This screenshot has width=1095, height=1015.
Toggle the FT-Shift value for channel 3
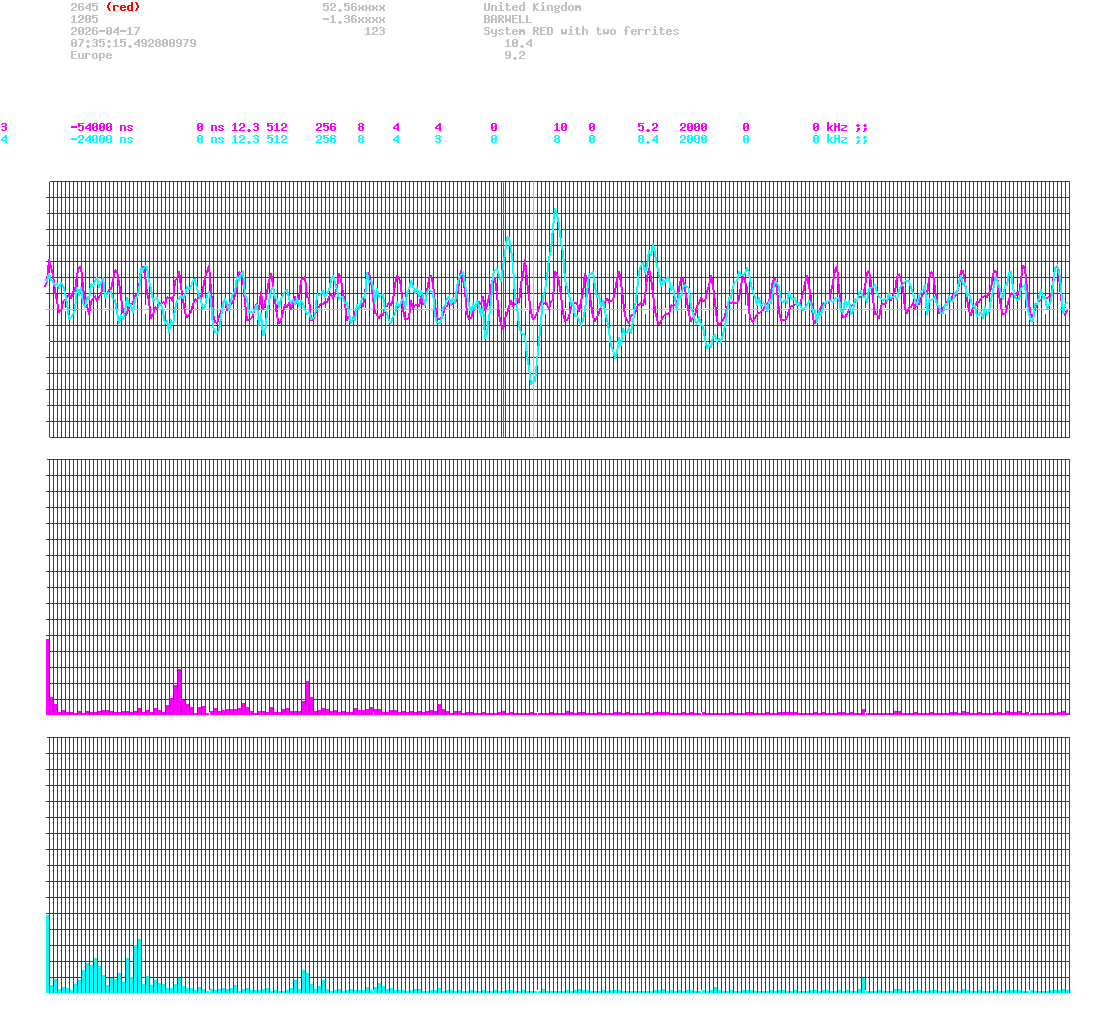point(493,128)
